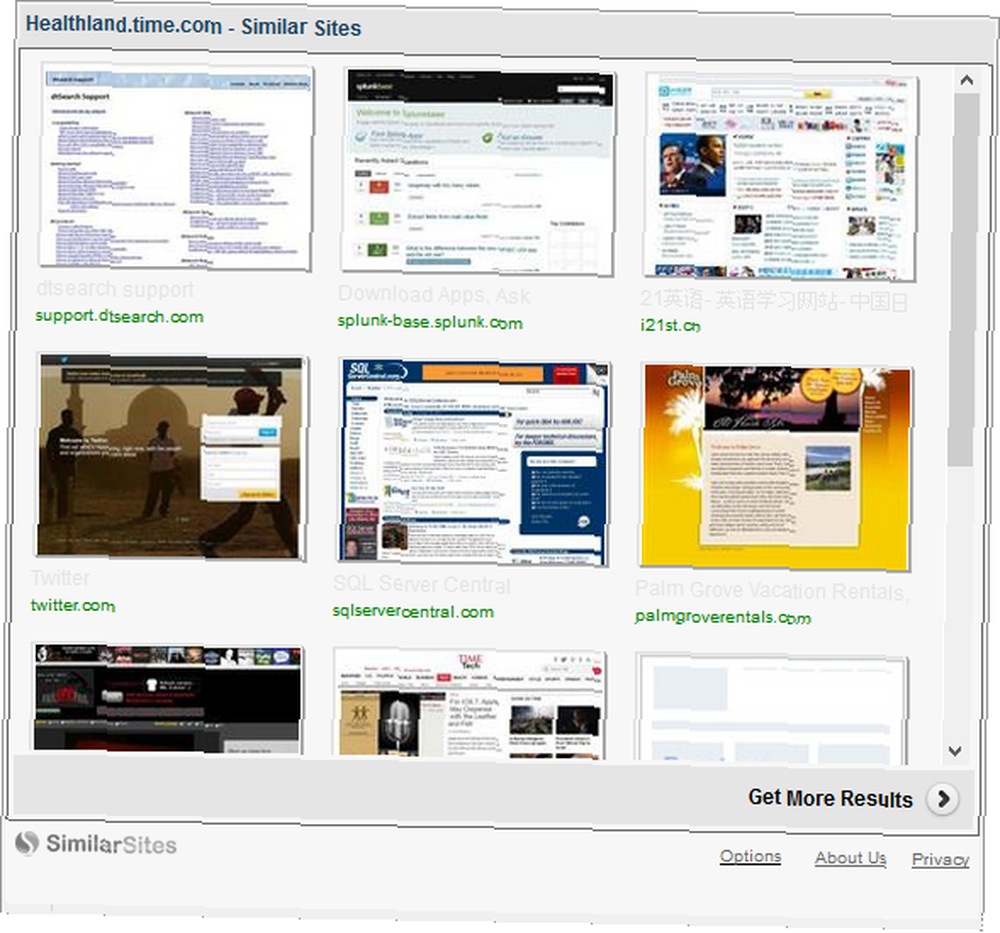Click the 'Healthland.time.com - Similar Sites' heading
Viewport: 1000px width, 933px height.
point(193,26)
